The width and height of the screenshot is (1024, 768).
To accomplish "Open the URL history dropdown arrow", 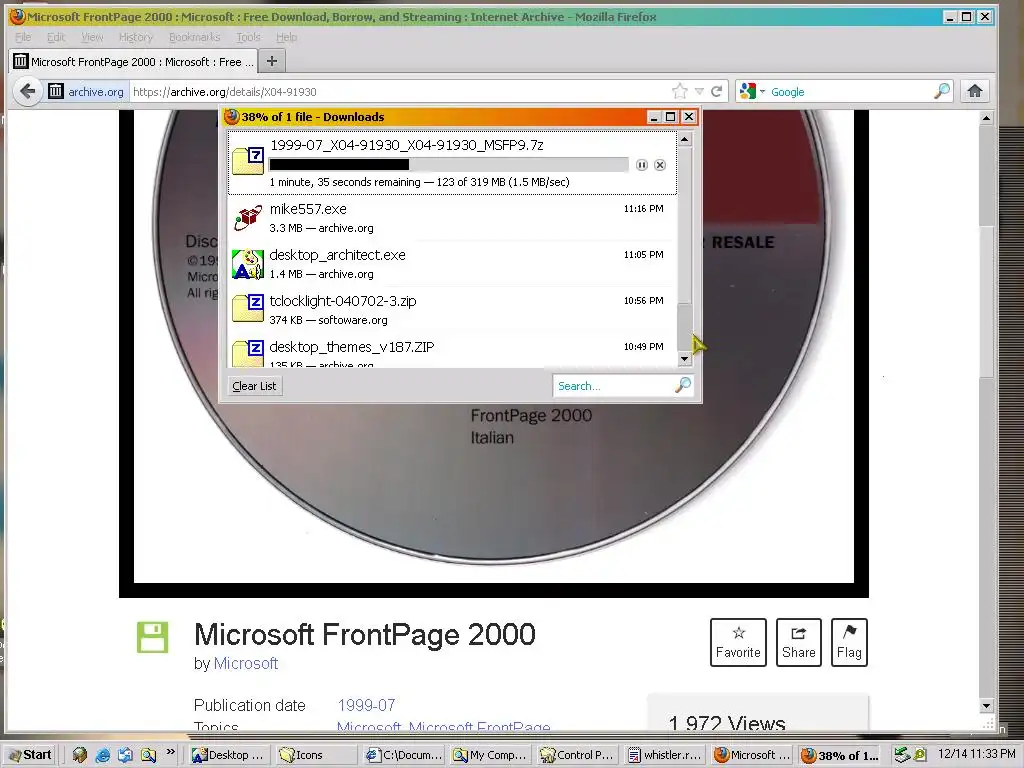I will pos(699,91).
